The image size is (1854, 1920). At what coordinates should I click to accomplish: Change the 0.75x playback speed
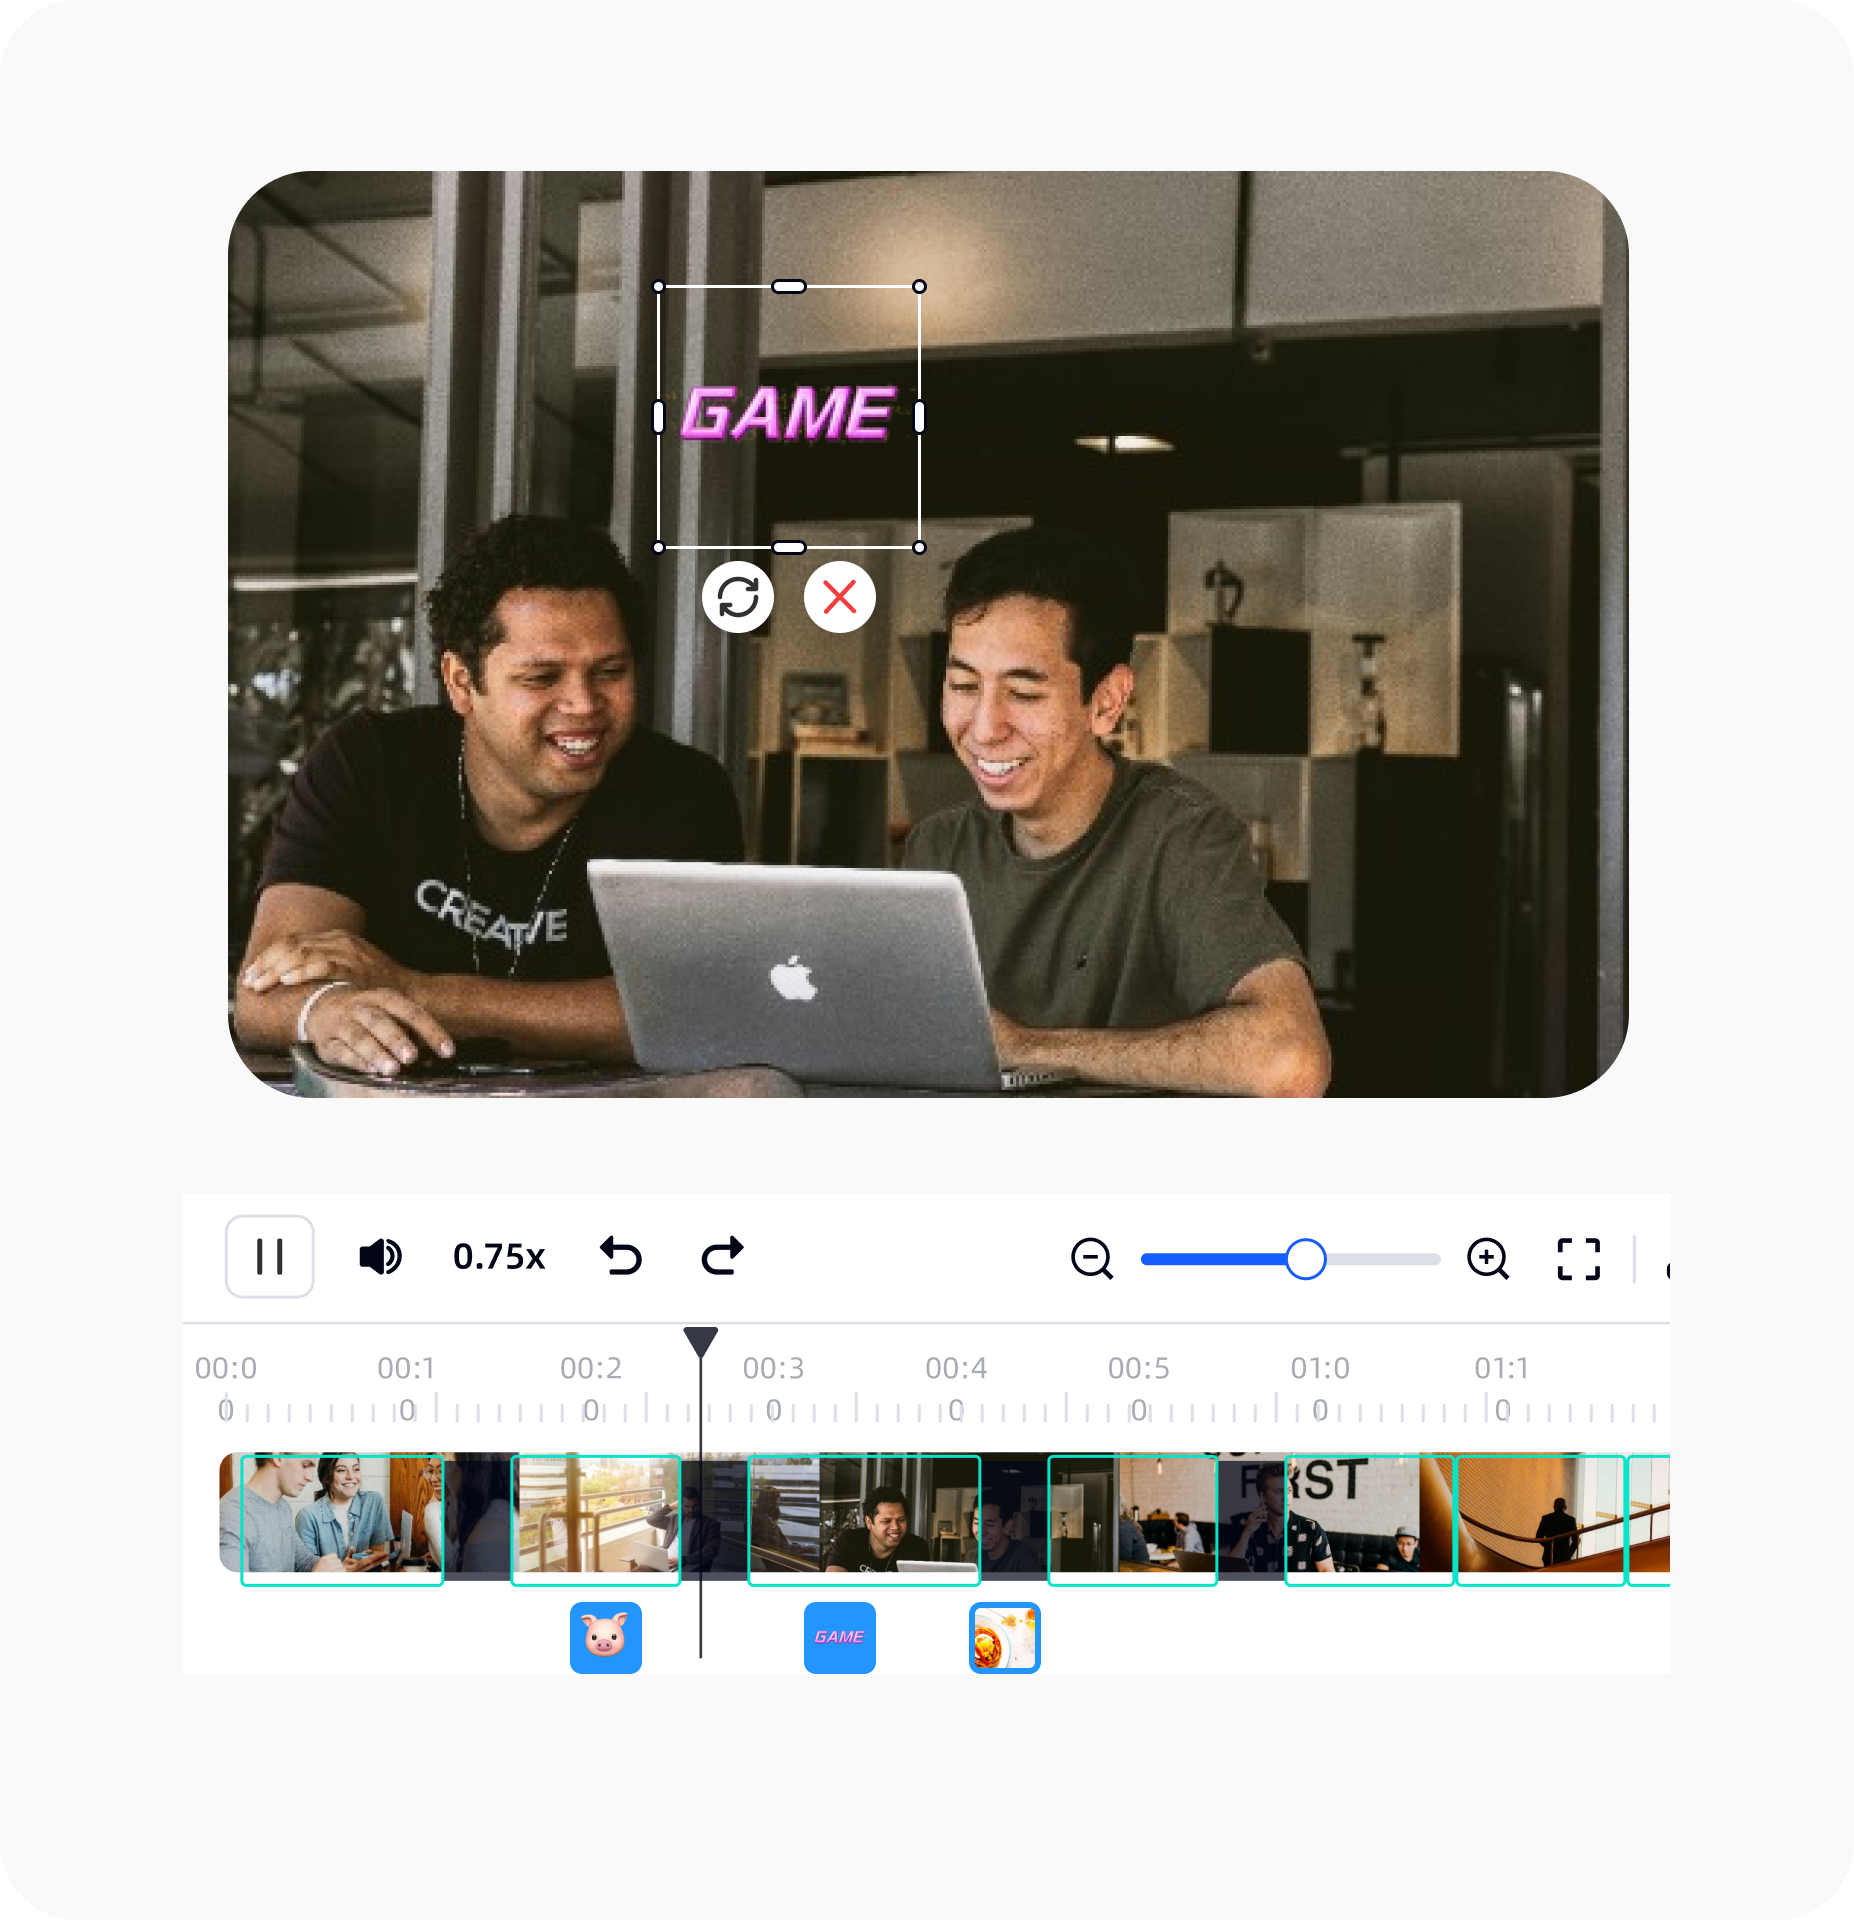tap(499, 1256)
